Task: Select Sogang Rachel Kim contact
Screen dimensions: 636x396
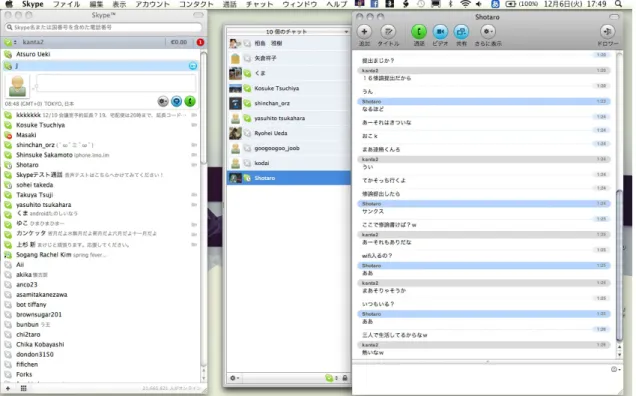Action: [x=101, y=254]
